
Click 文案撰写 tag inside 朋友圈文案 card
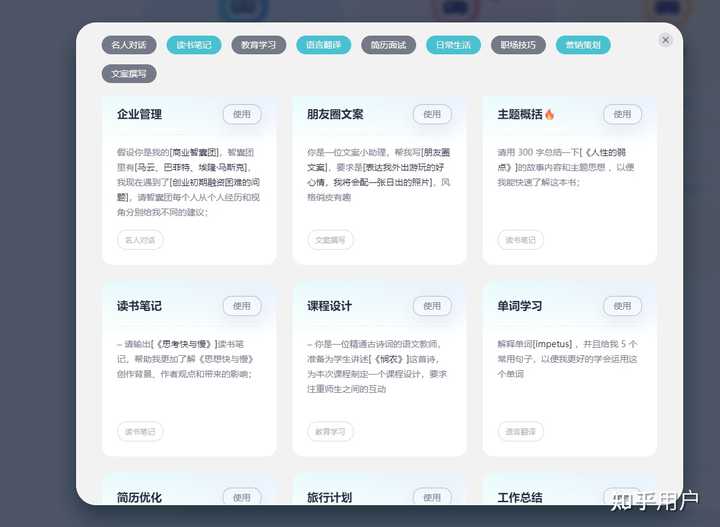(x=330, y=240)
